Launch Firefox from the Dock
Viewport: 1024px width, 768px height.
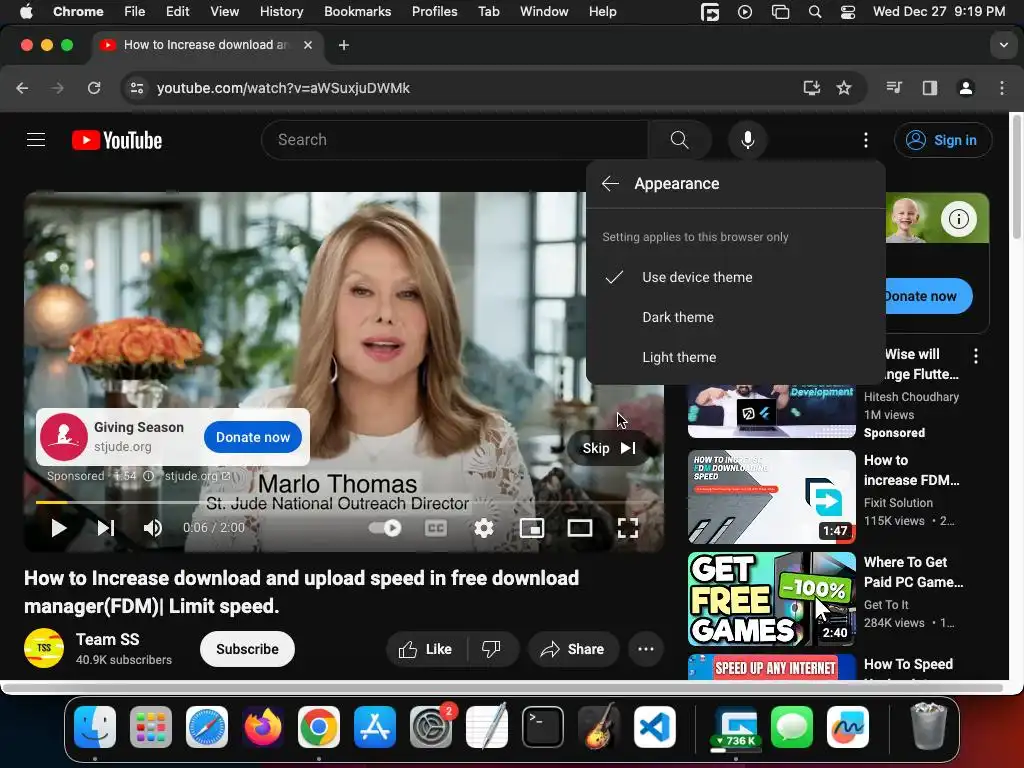point(263,727)
